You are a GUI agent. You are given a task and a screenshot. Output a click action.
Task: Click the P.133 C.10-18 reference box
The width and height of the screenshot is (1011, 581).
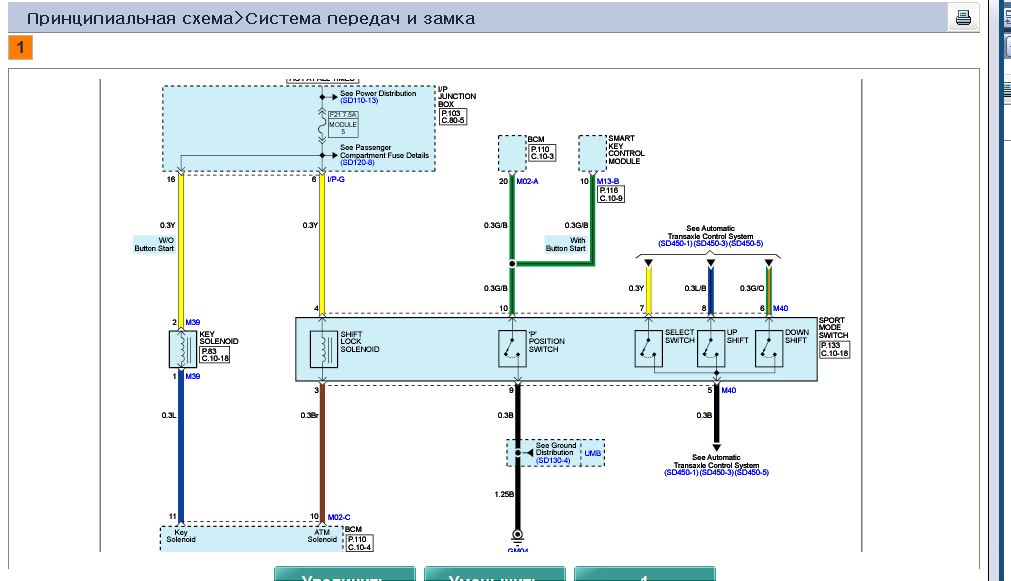834,350
